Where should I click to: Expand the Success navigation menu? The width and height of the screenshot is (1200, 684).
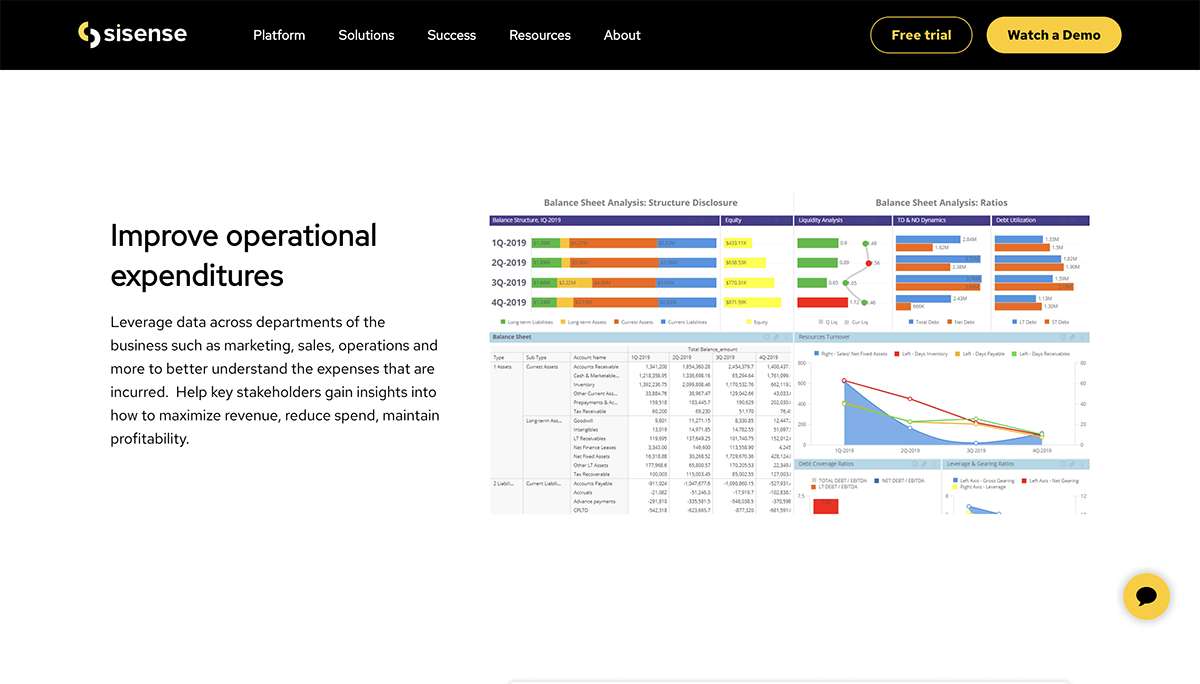[452, 35]
